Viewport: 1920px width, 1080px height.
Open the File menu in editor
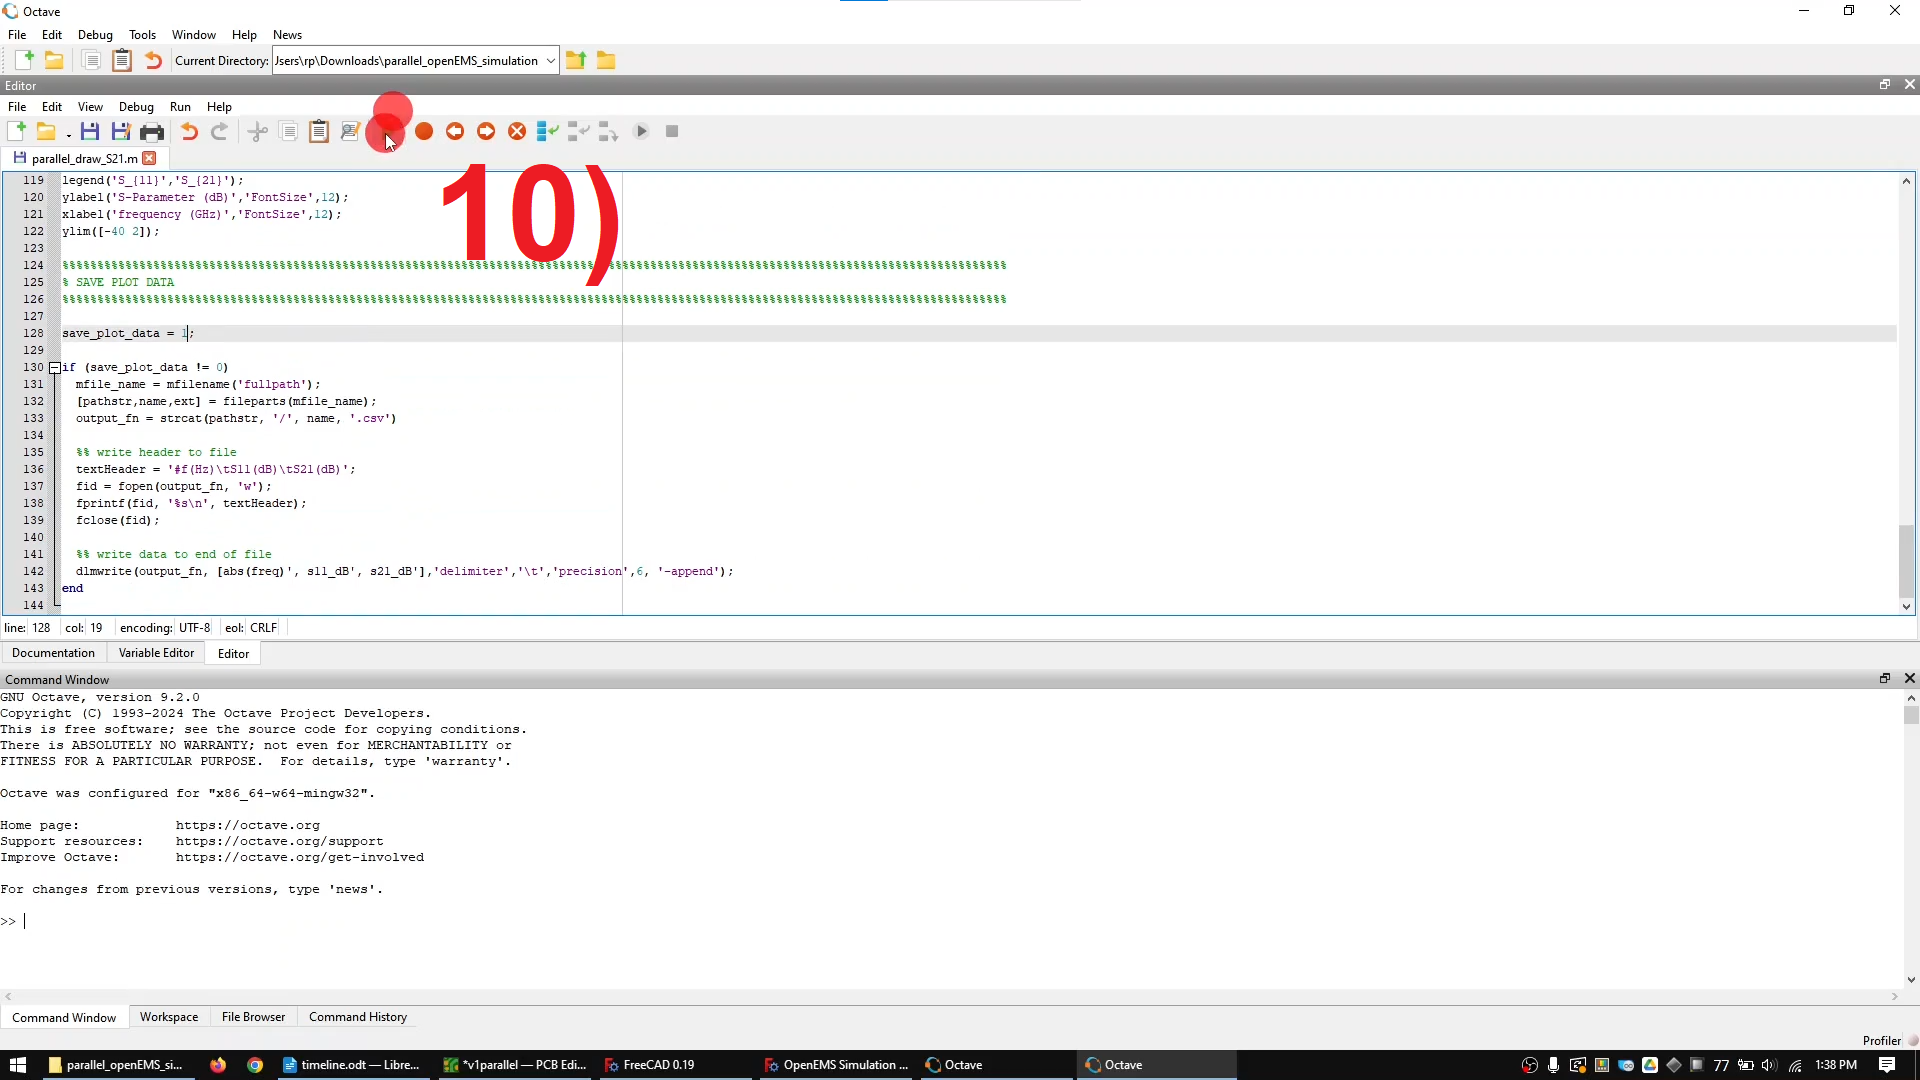[x=17, y=107]
